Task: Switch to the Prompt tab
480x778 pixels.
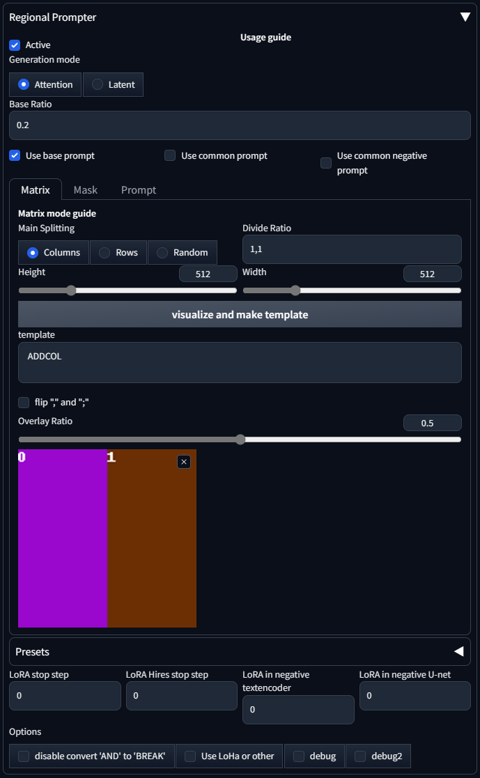Action: (x=138, y=190)
